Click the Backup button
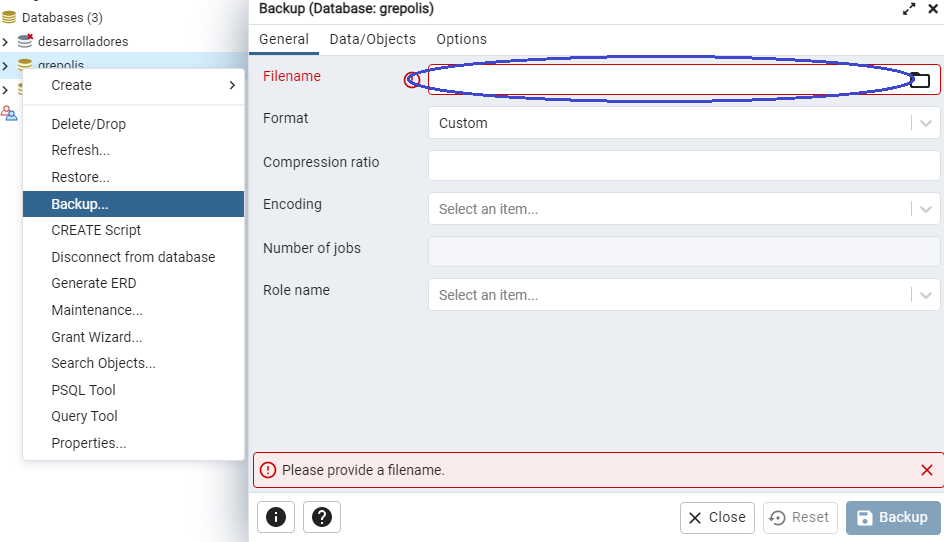 click(893, 517)
